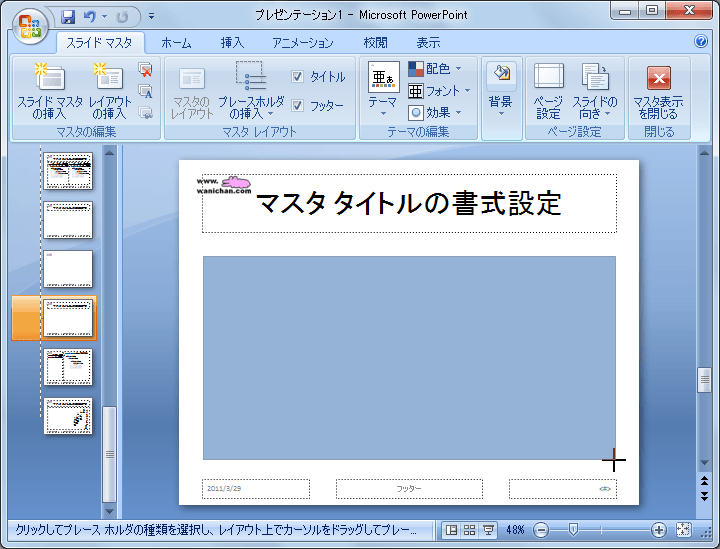Click the center フッター placeholder
Screen dimensions: 720x549
click(409, 489)
